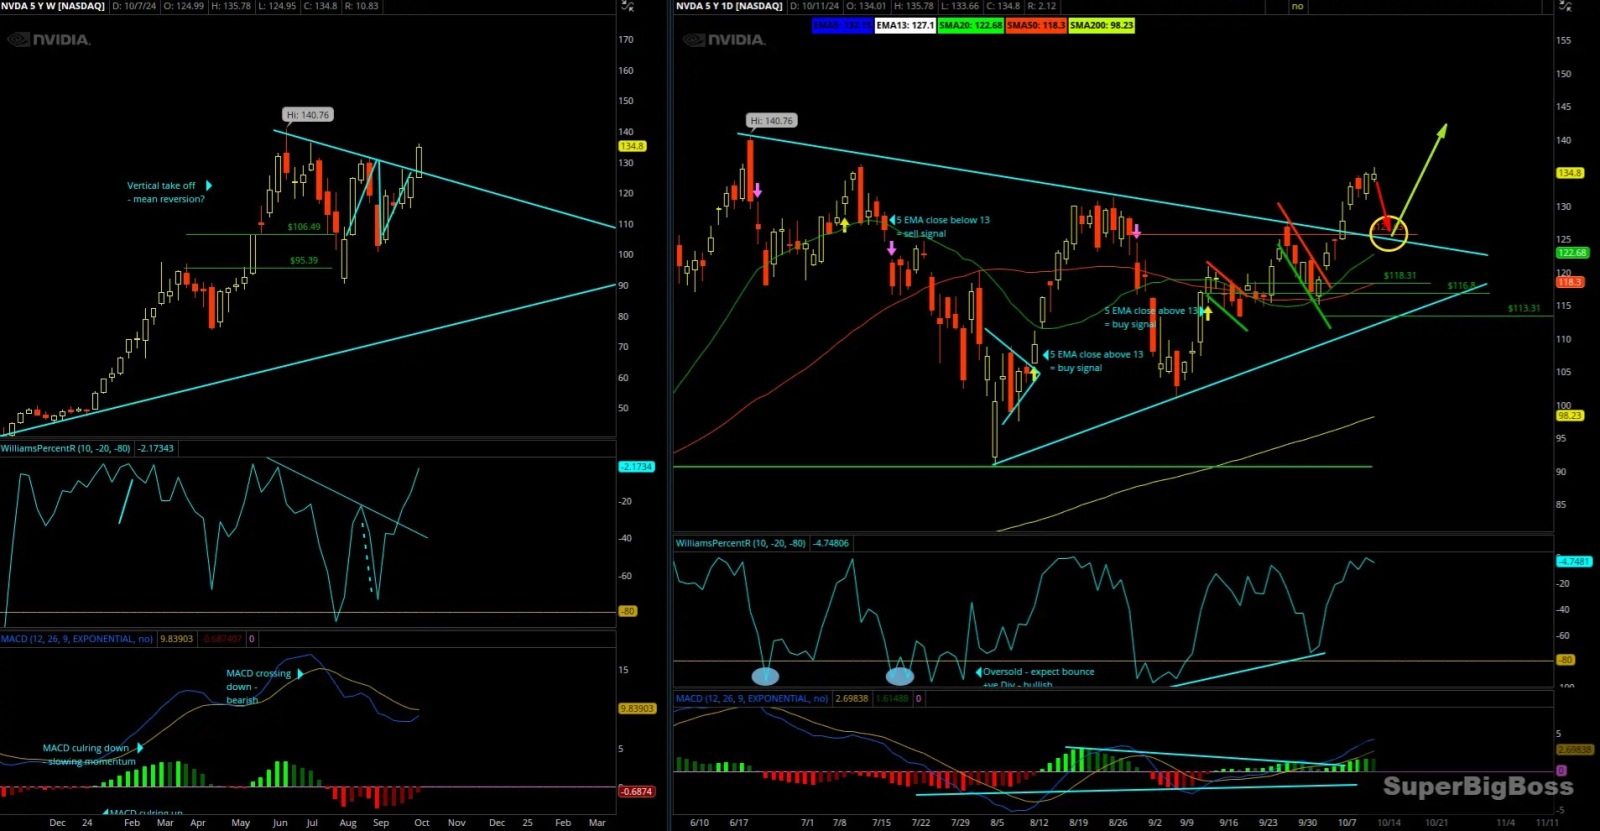Select the 134.8 price bubble on weekly axis

pos(632,146)
